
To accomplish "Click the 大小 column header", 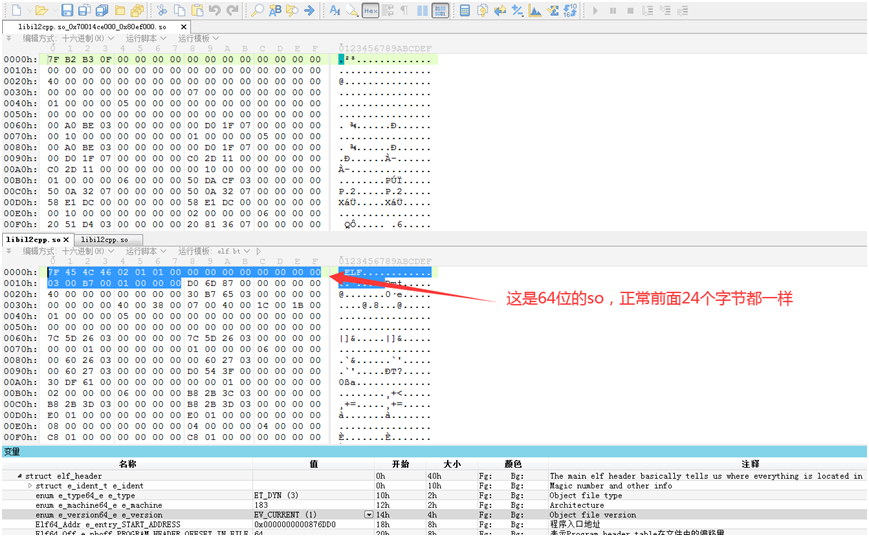I will 452,464.
